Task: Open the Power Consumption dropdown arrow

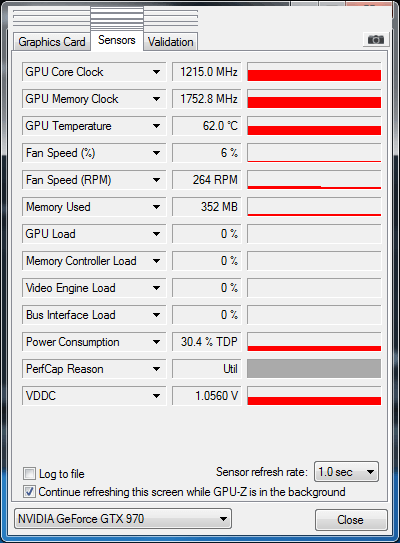Action: [x=157, y=342]
